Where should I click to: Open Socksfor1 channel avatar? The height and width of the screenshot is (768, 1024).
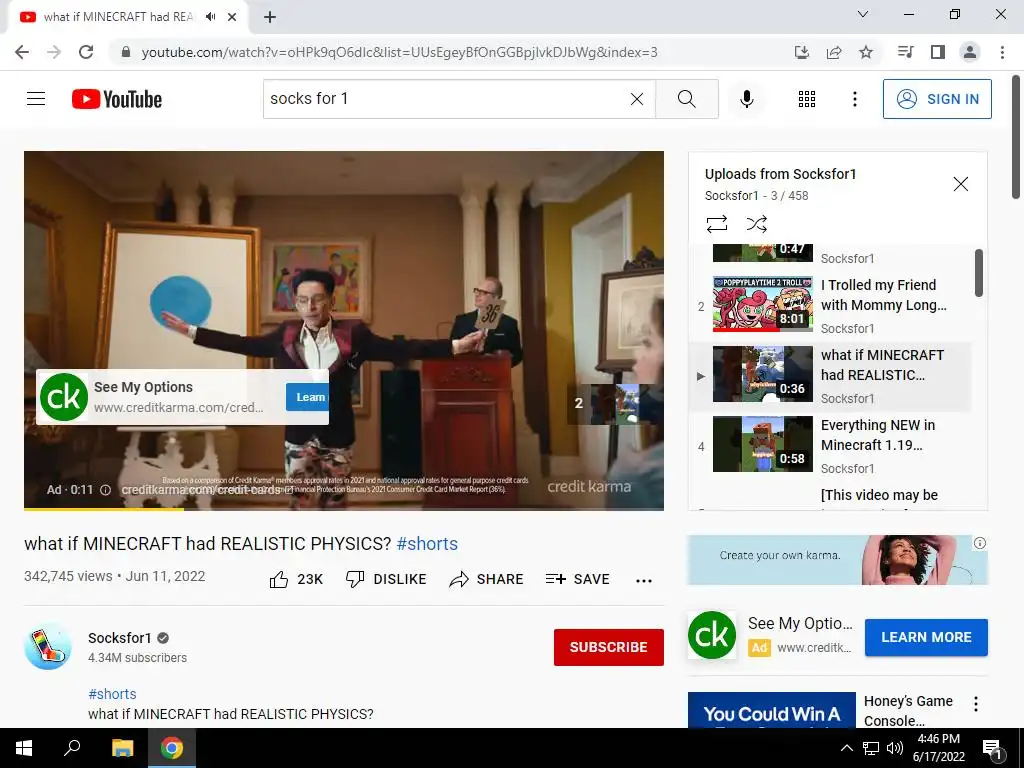48,647
